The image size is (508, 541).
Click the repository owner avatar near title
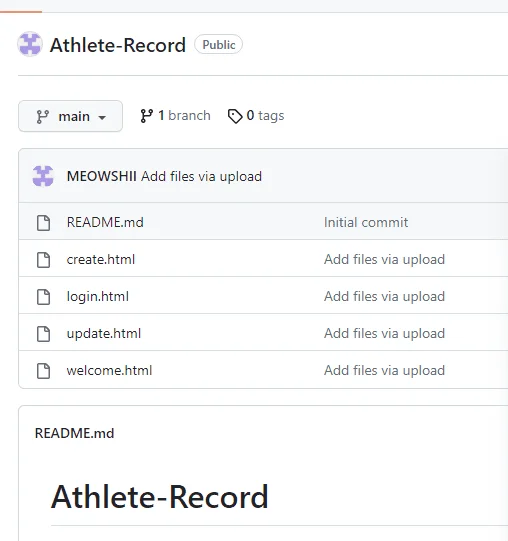[30, 44]
